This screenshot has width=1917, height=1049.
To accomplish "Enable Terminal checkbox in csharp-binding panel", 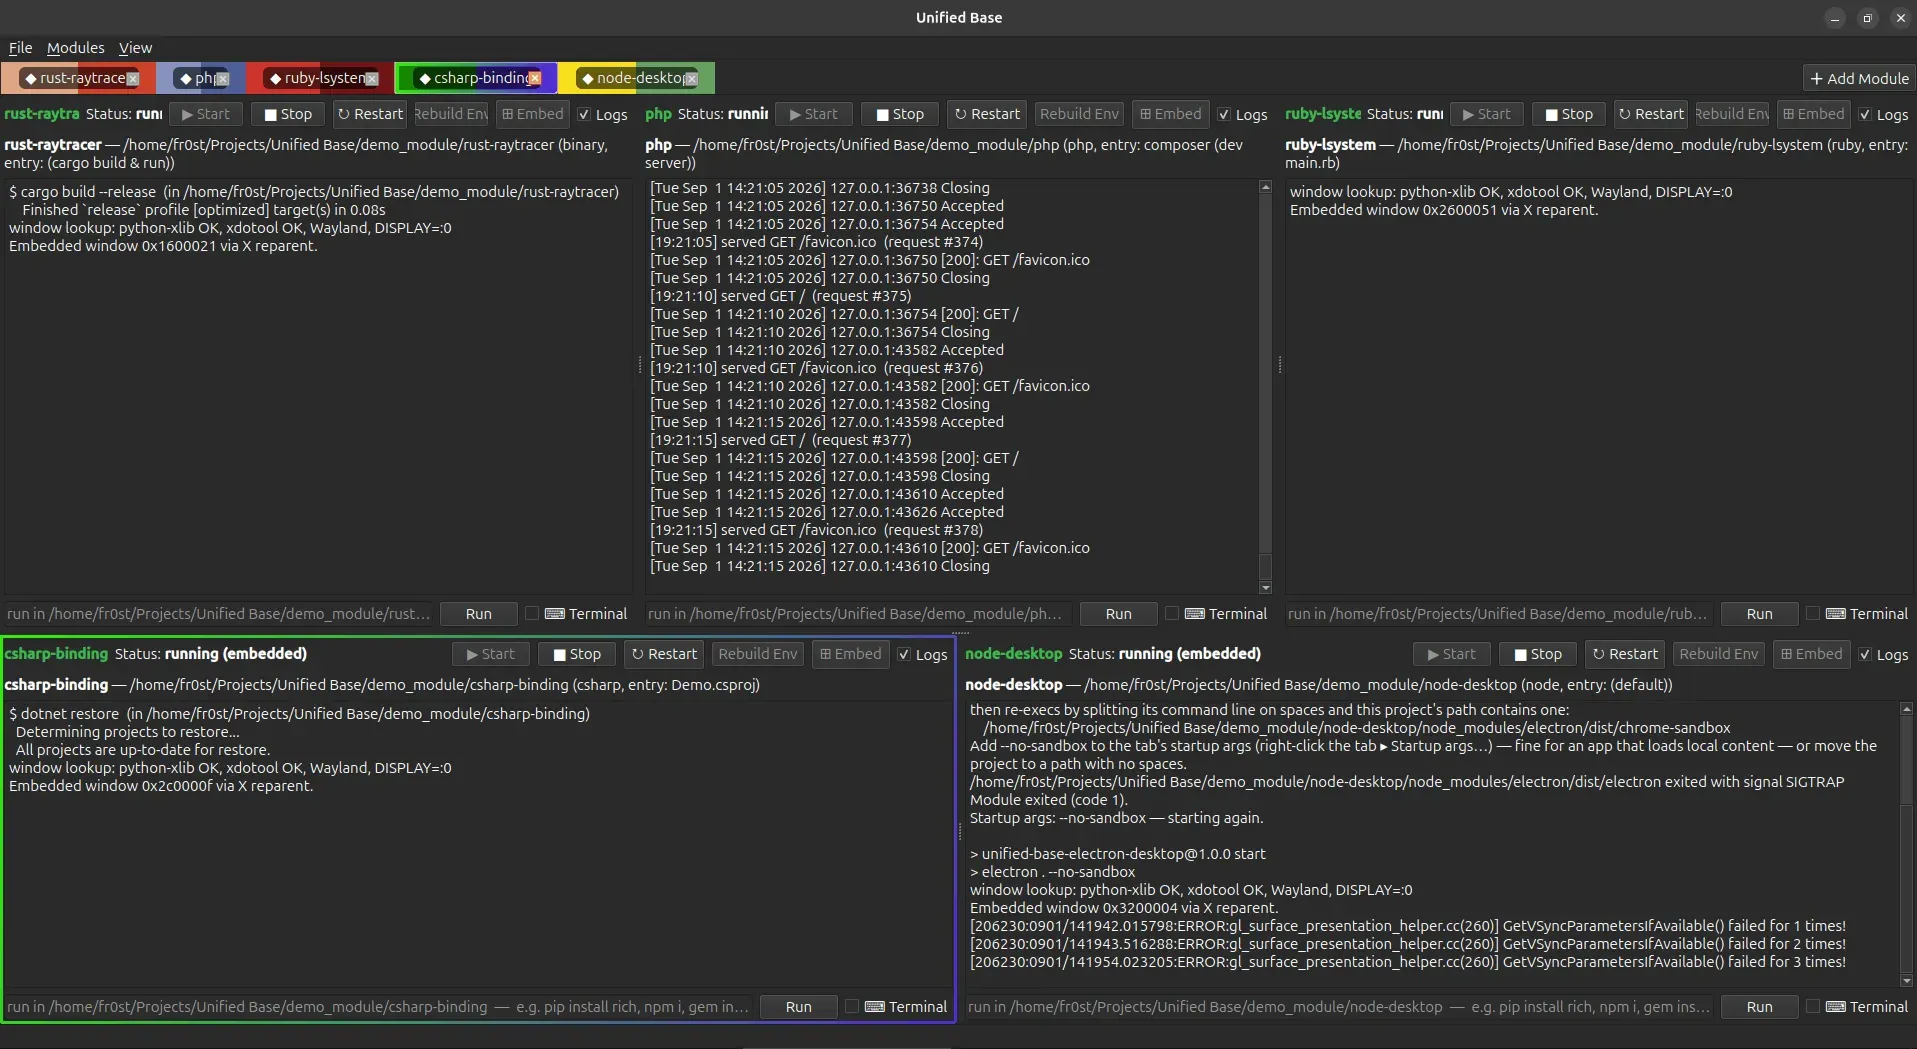I will click(x=897, y=1007).
